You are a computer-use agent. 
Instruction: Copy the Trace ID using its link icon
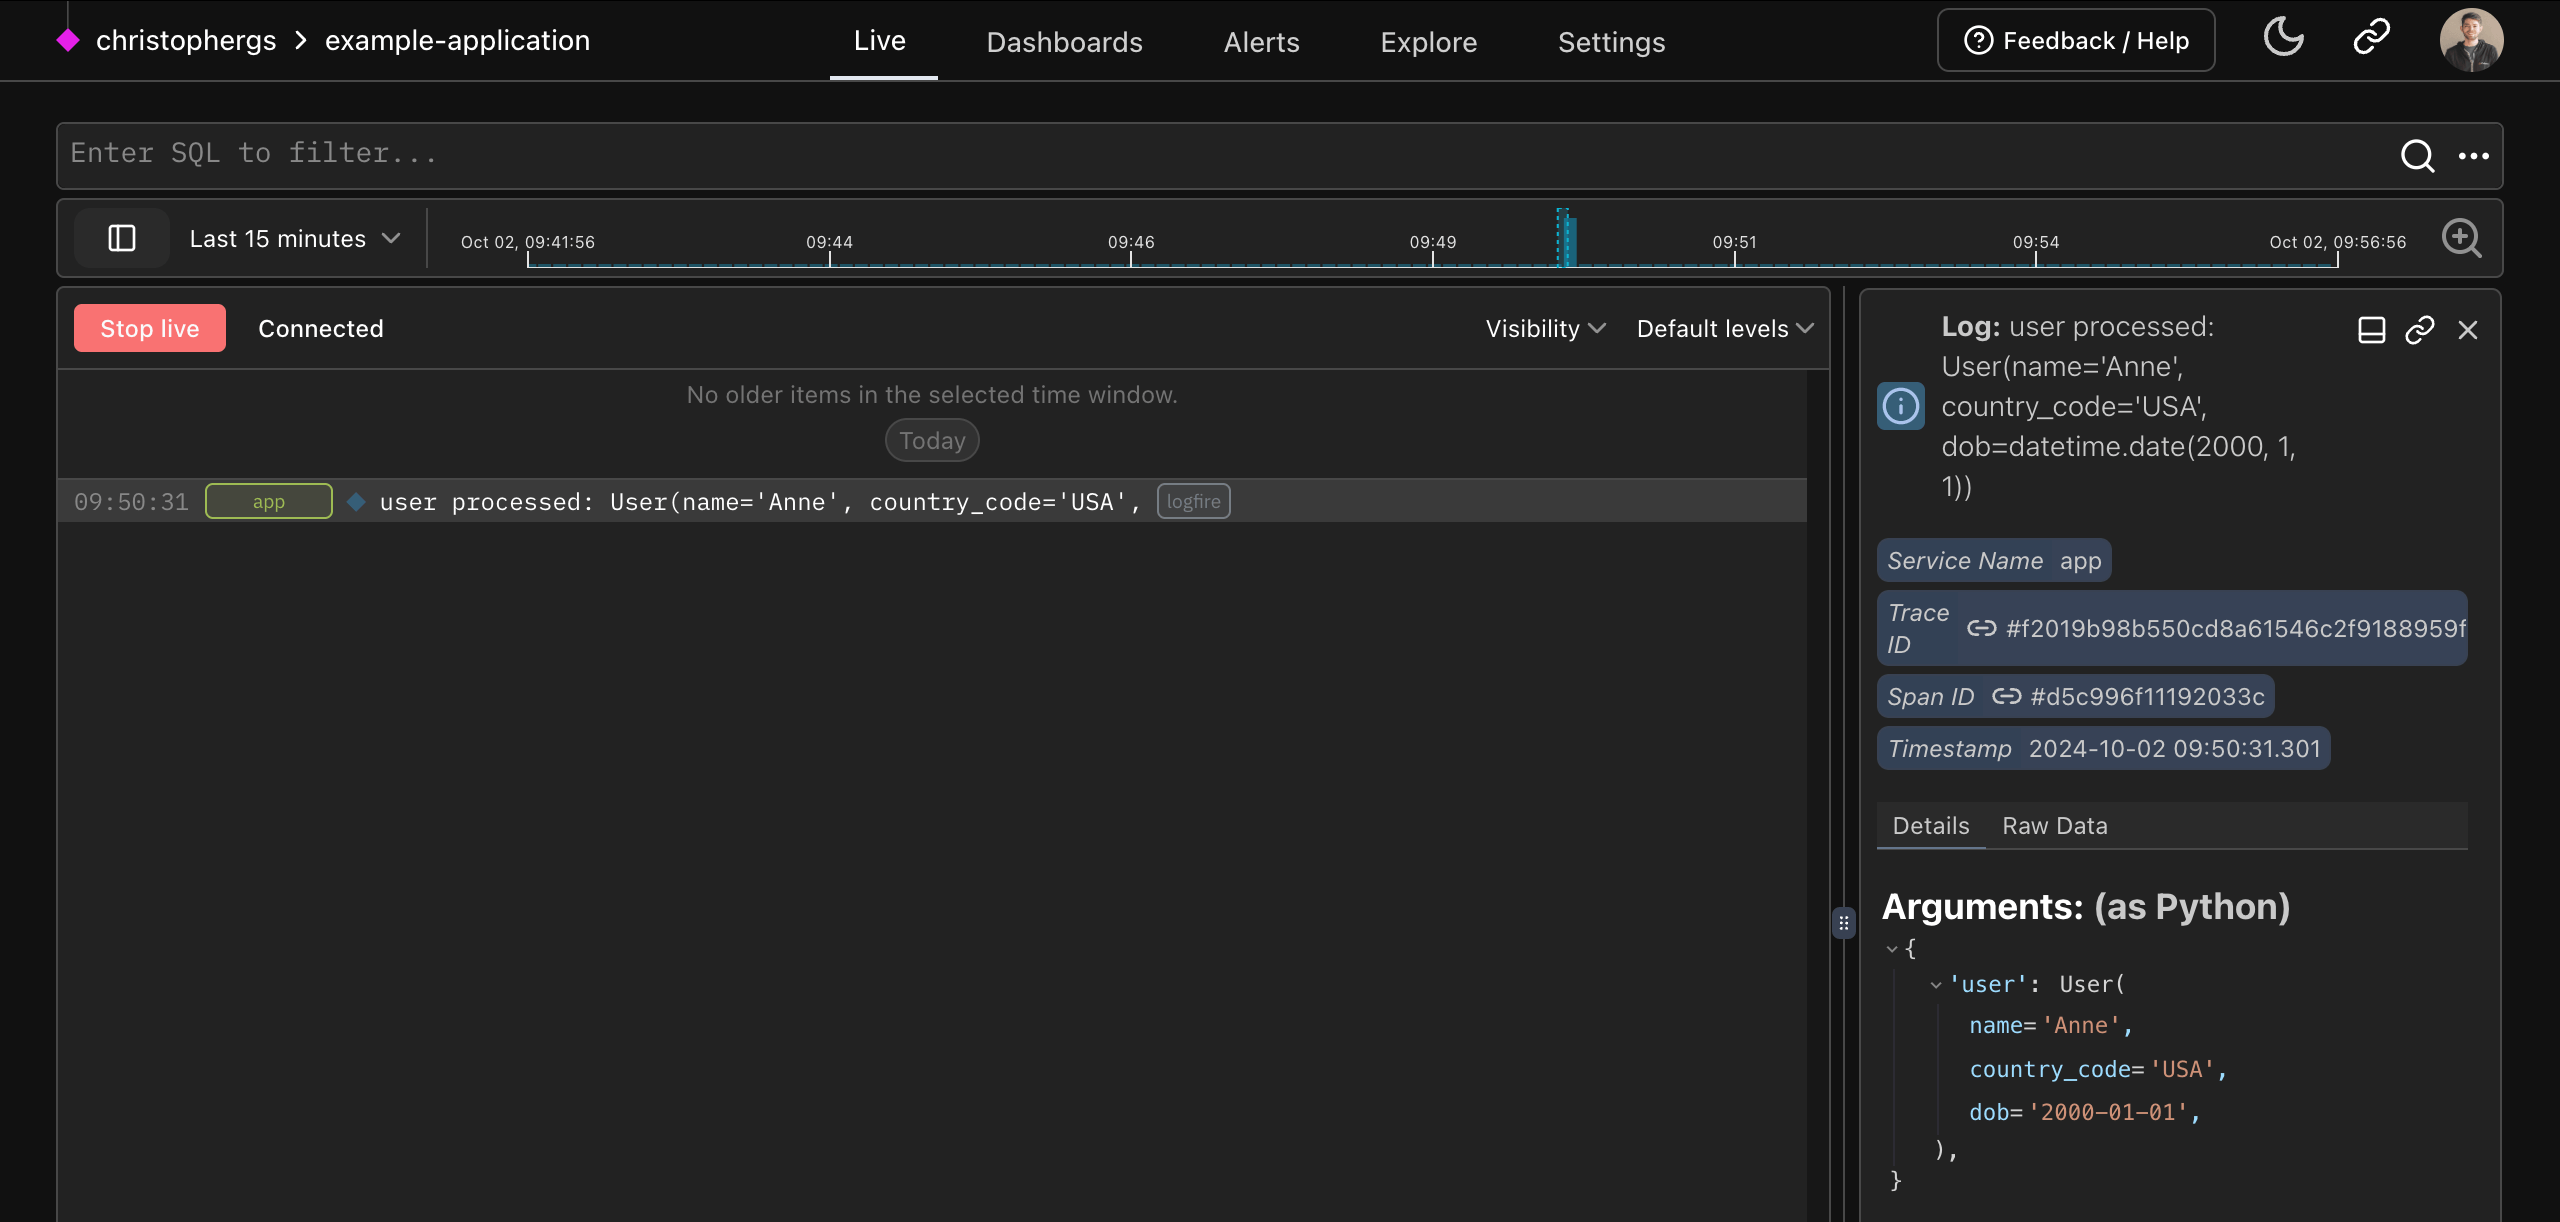[1982, 628]
